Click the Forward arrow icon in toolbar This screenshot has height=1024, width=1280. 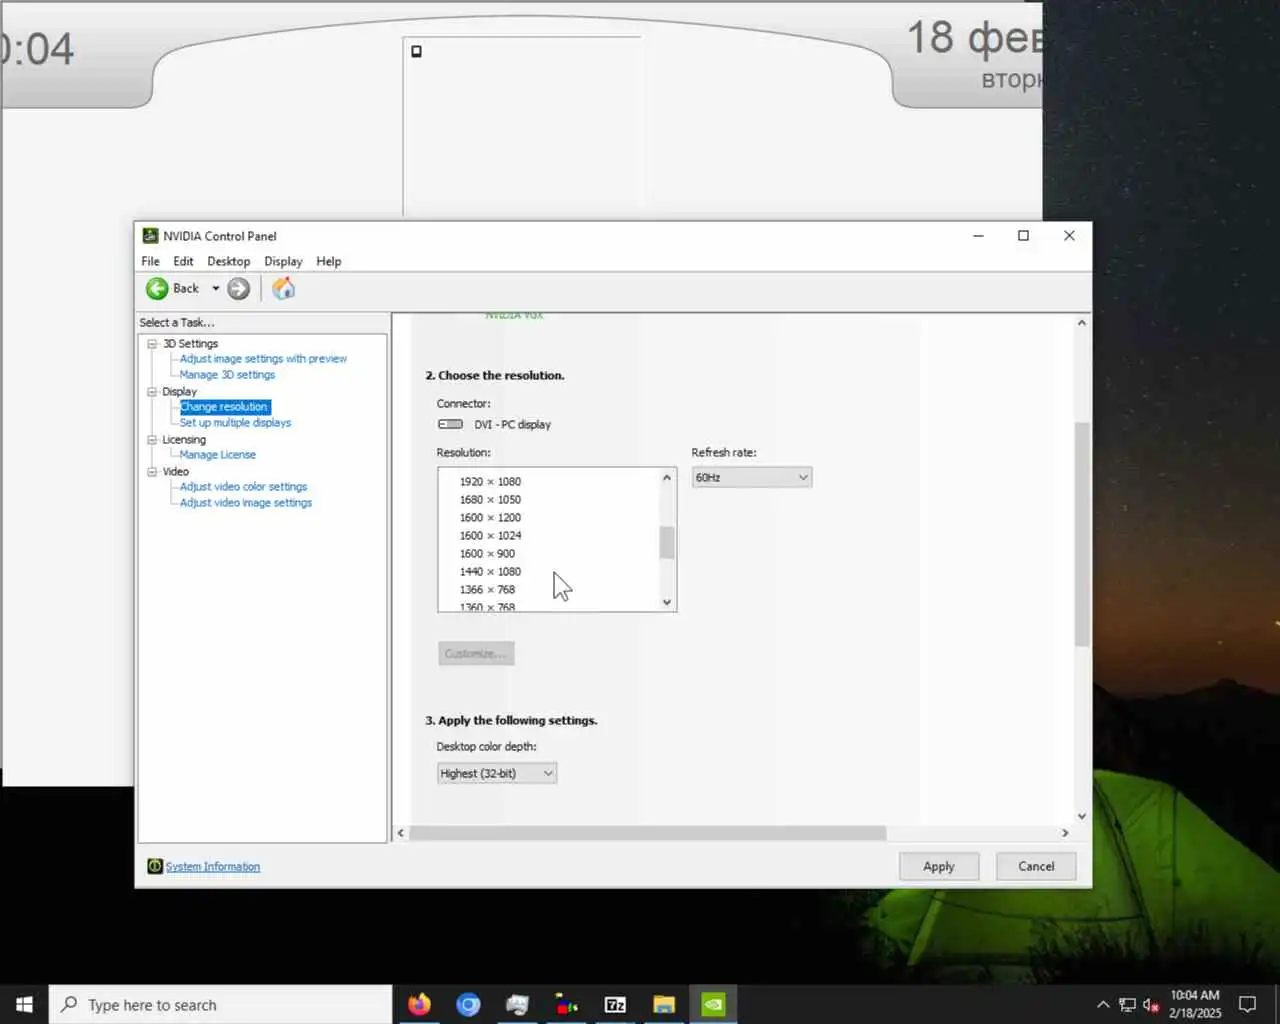click(238, 289)
